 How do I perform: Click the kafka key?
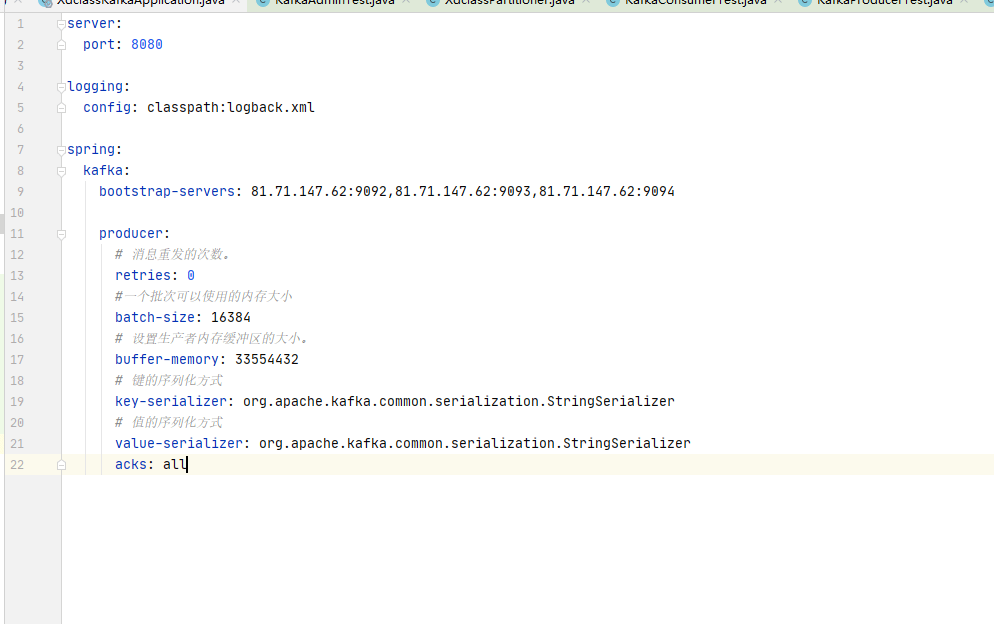(x=103, y=170)
